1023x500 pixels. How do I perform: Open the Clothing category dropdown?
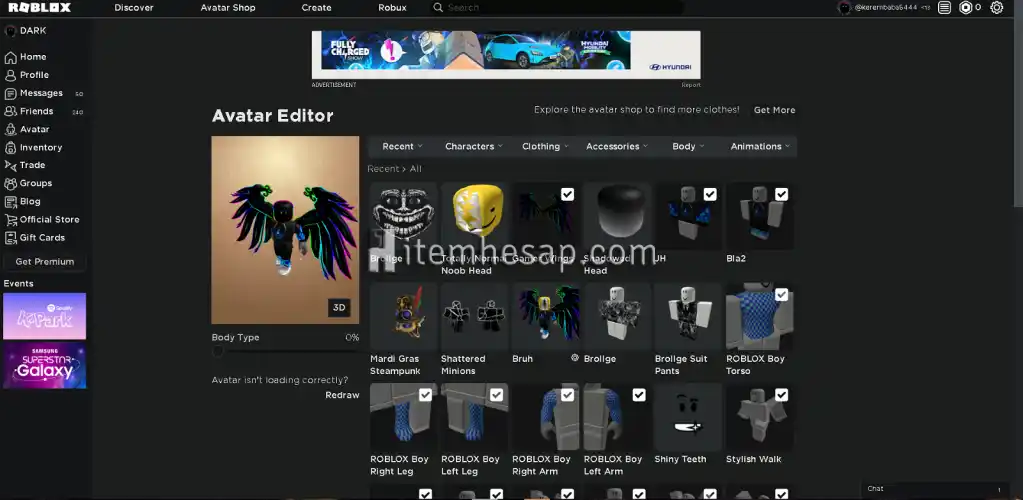pyautogui.click(x=545, y=146)
